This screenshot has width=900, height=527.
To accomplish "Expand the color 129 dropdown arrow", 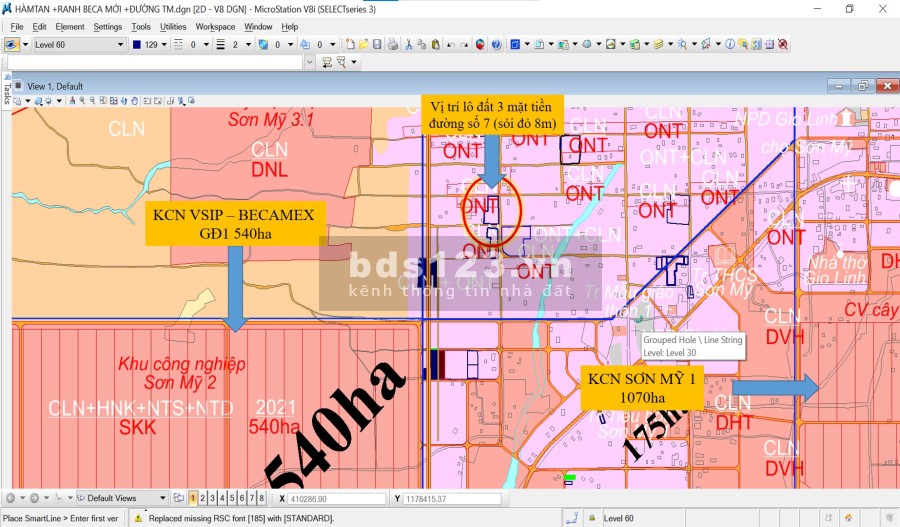I will click(164, 44).
